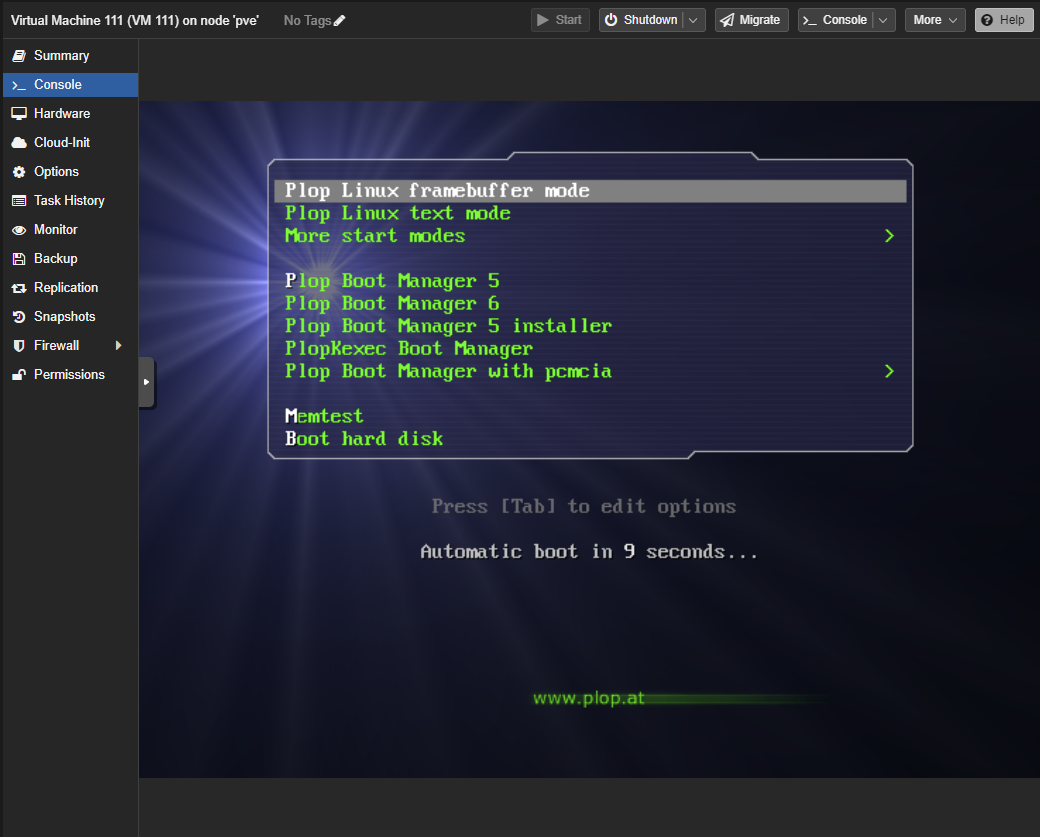Click the Hardware sidebar icon
The width and height of the screenshot is (1040, 837).
[x=20, y=113]
